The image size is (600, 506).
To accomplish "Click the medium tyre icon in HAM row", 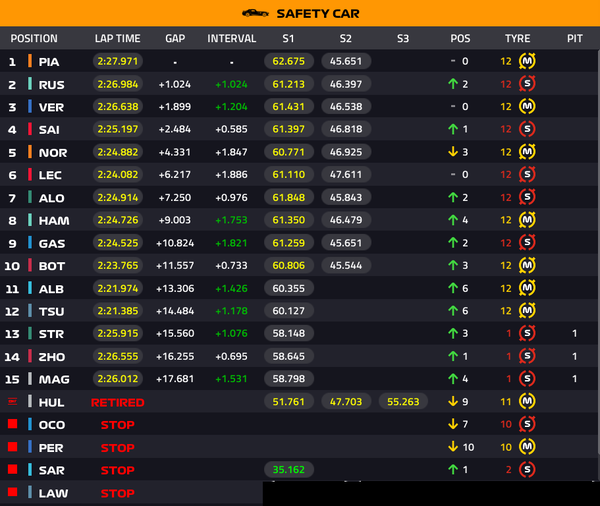I will (527, 220).
